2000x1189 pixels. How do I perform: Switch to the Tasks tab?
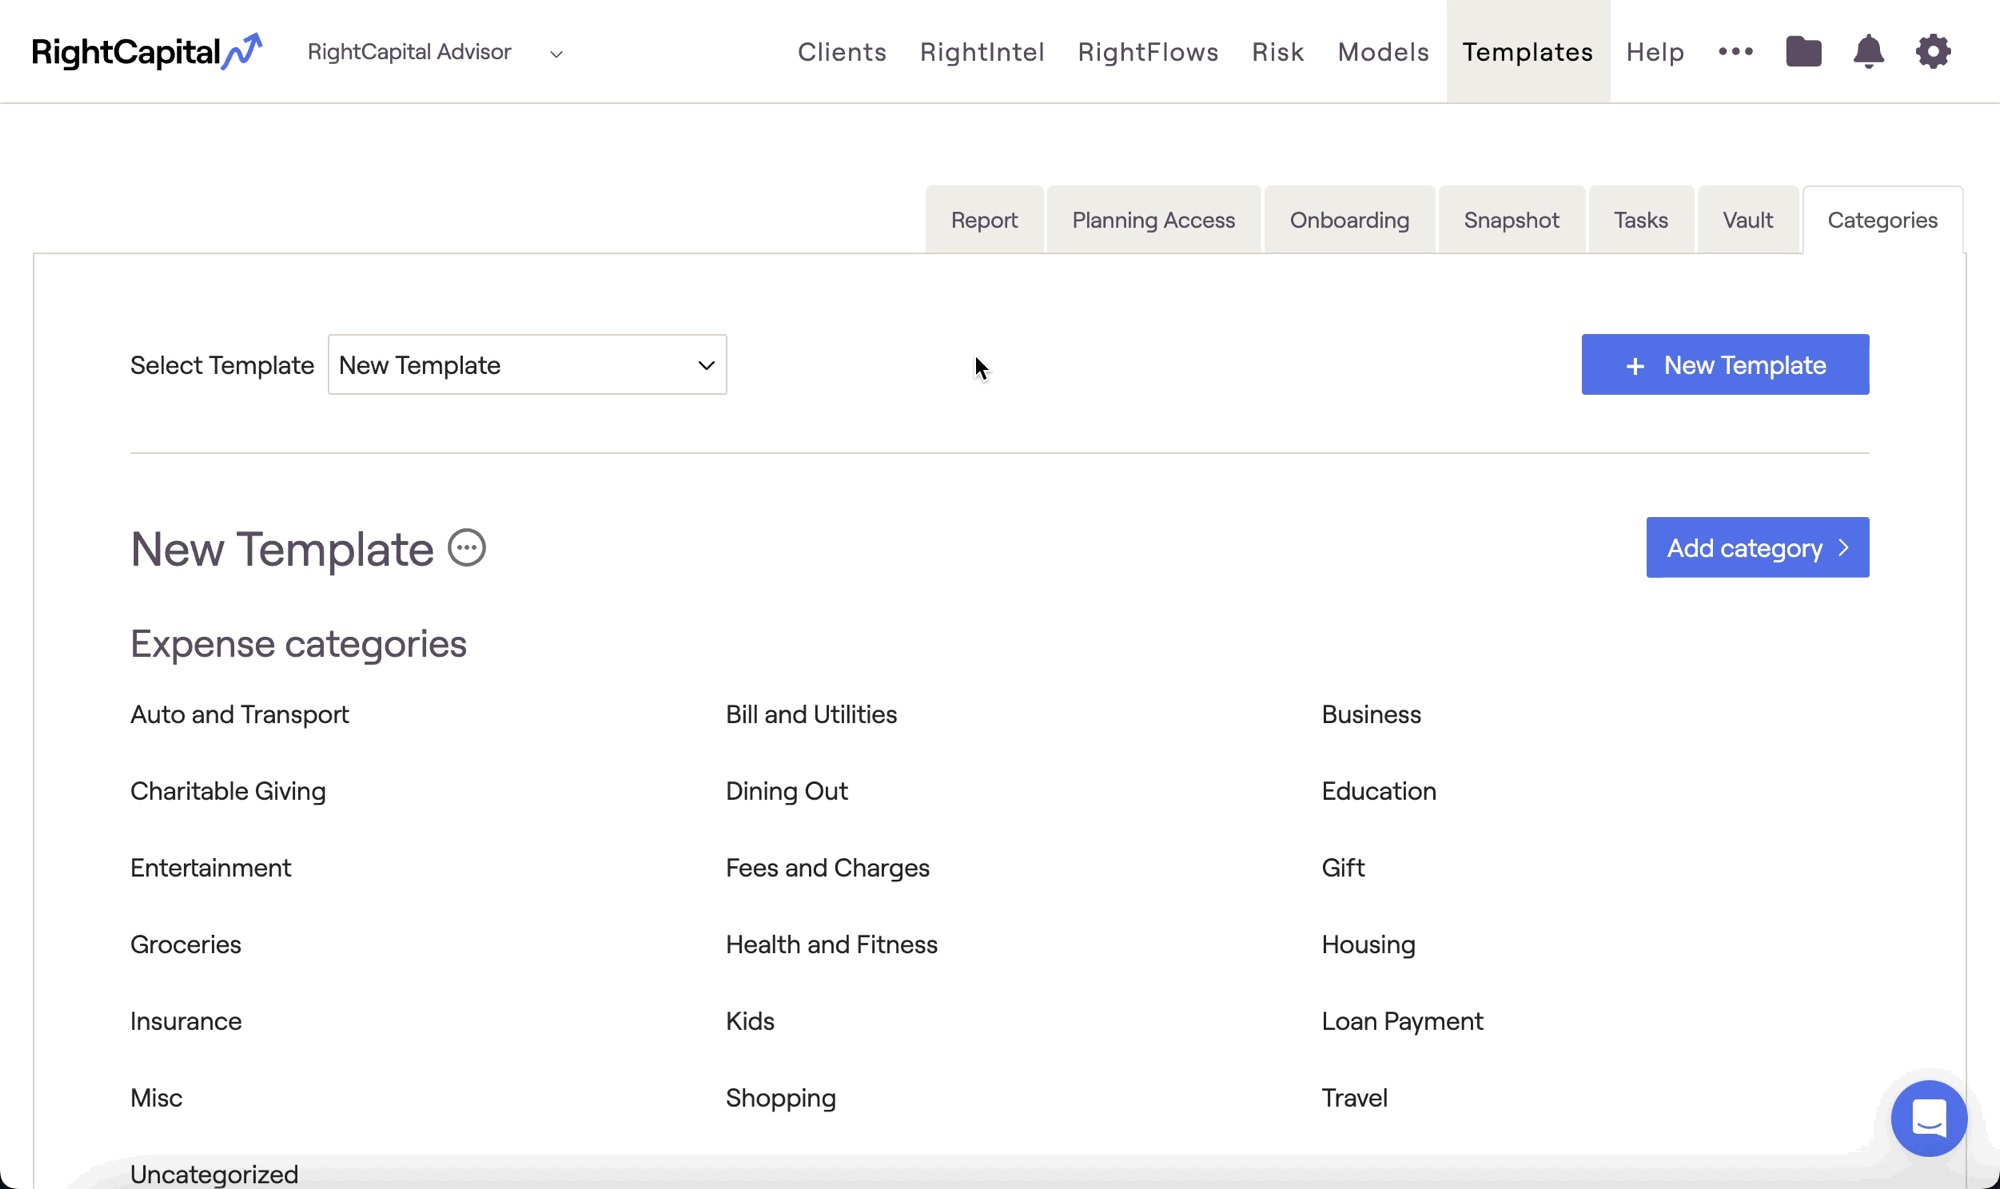(1640, 220)
